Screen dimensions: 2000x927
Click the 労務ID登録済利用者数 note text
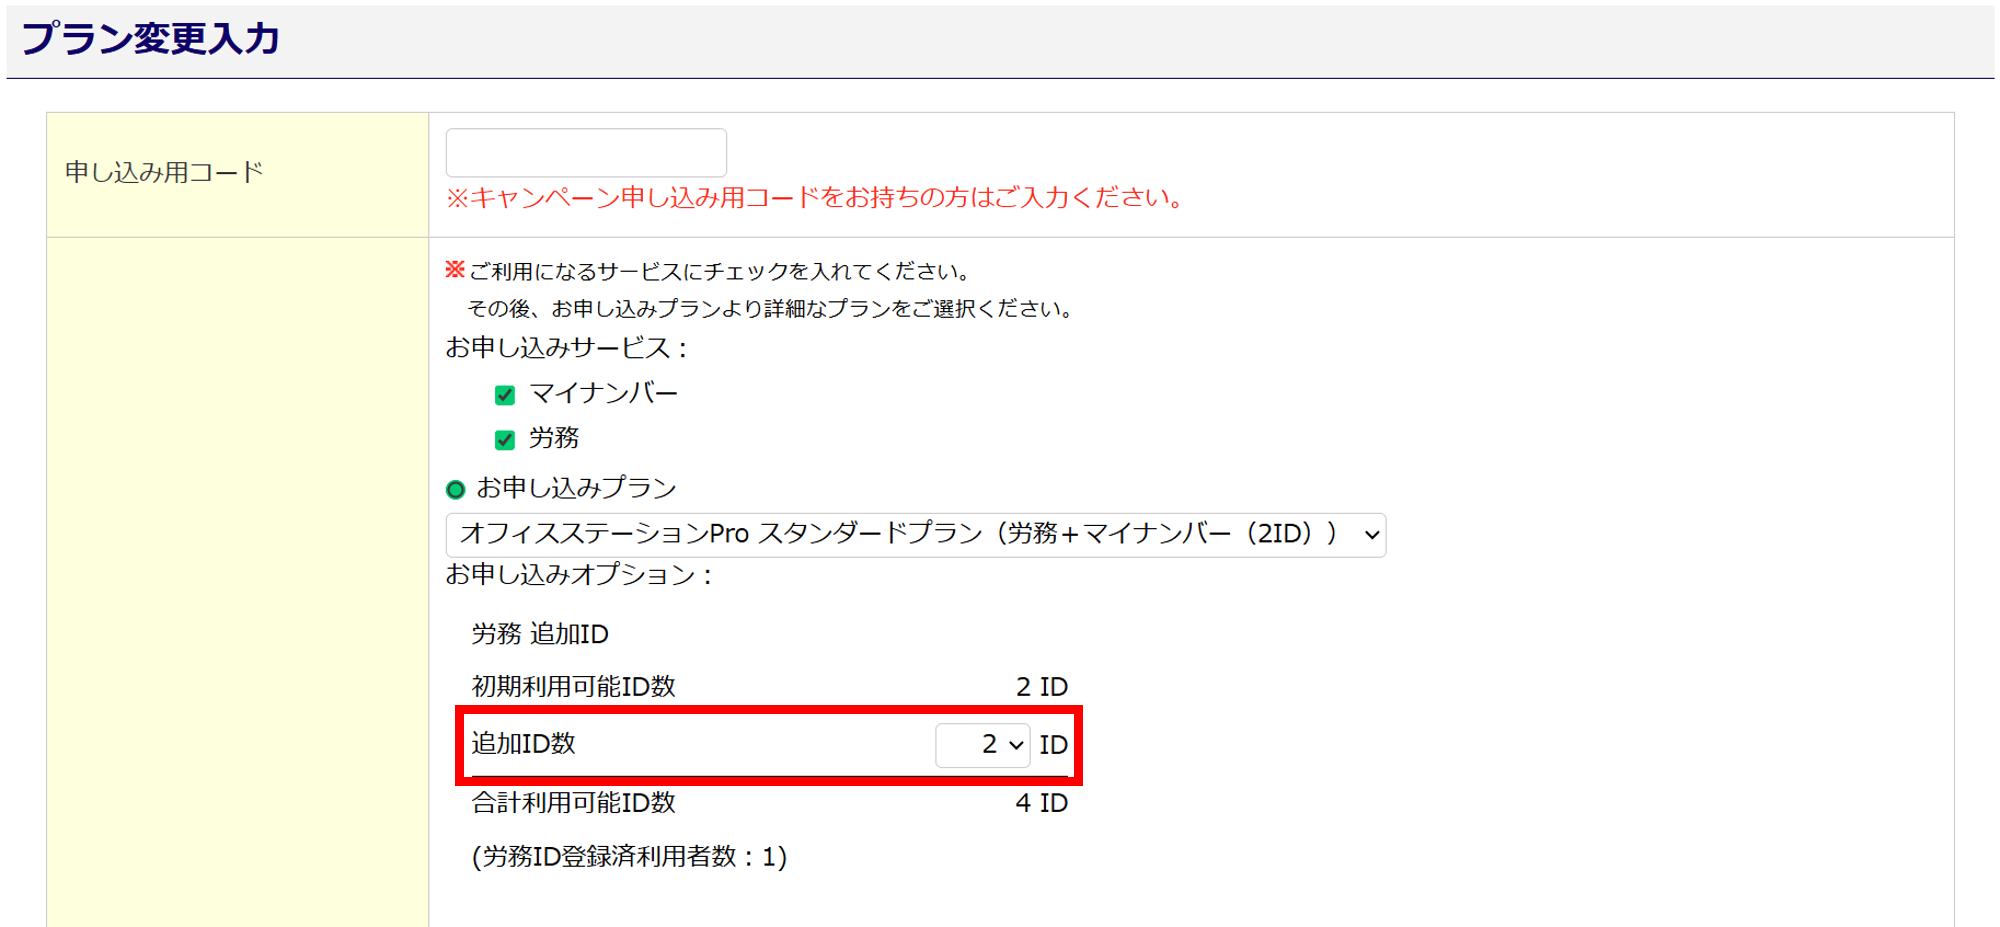tap(629, 857)
